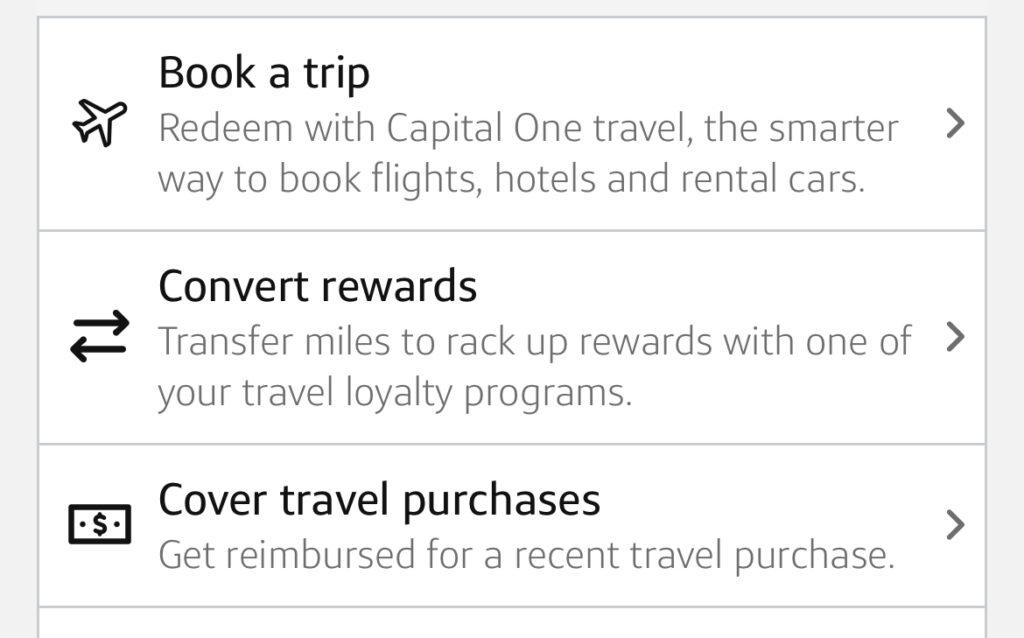Tap the 'your travel loyalty programs' text
The image size is (1024, 638).
point(394,394)
